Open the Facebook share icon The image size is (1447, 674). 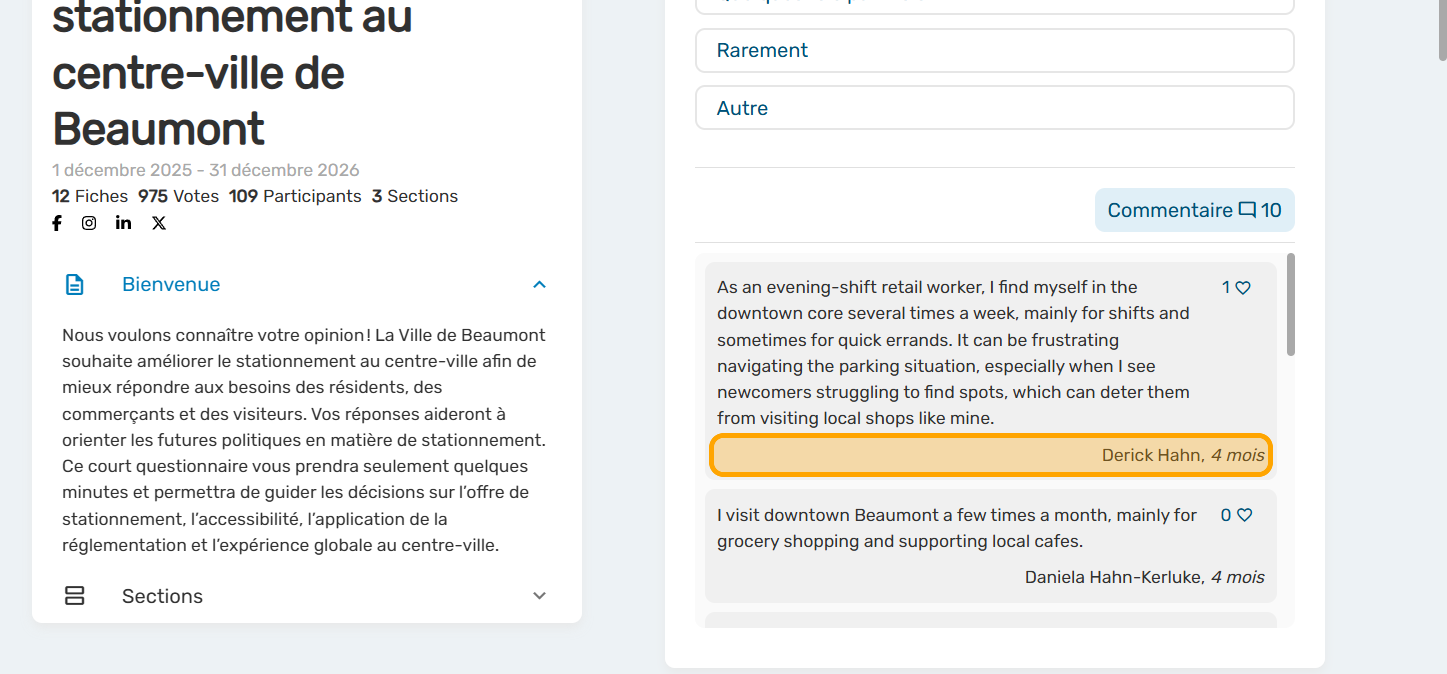click(x=57, y=223)
